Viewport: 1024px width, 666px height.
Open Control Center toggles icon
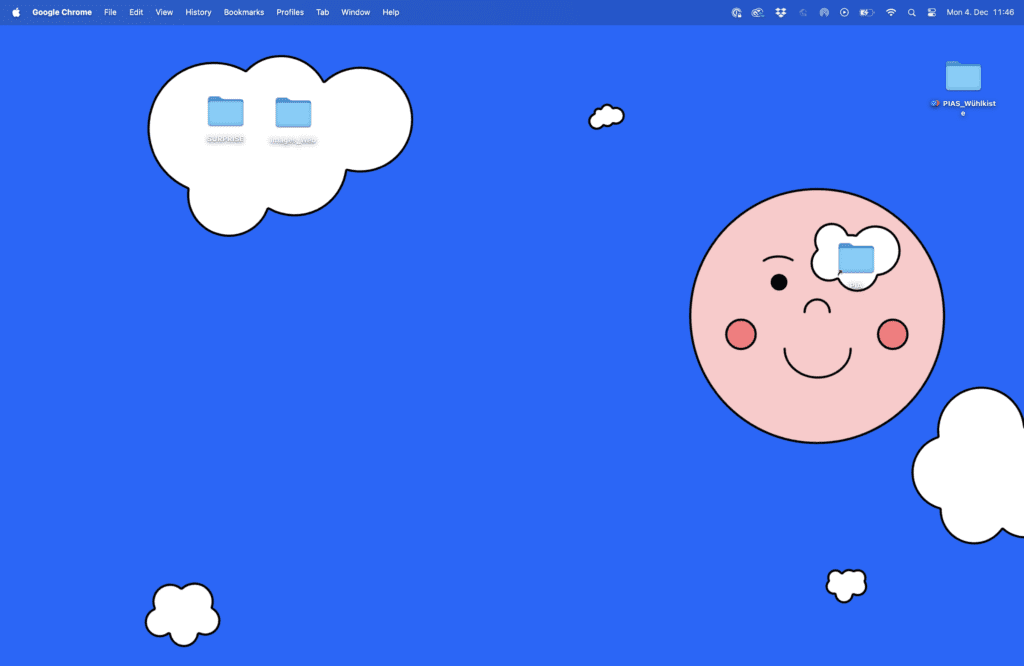pos(932,12)
